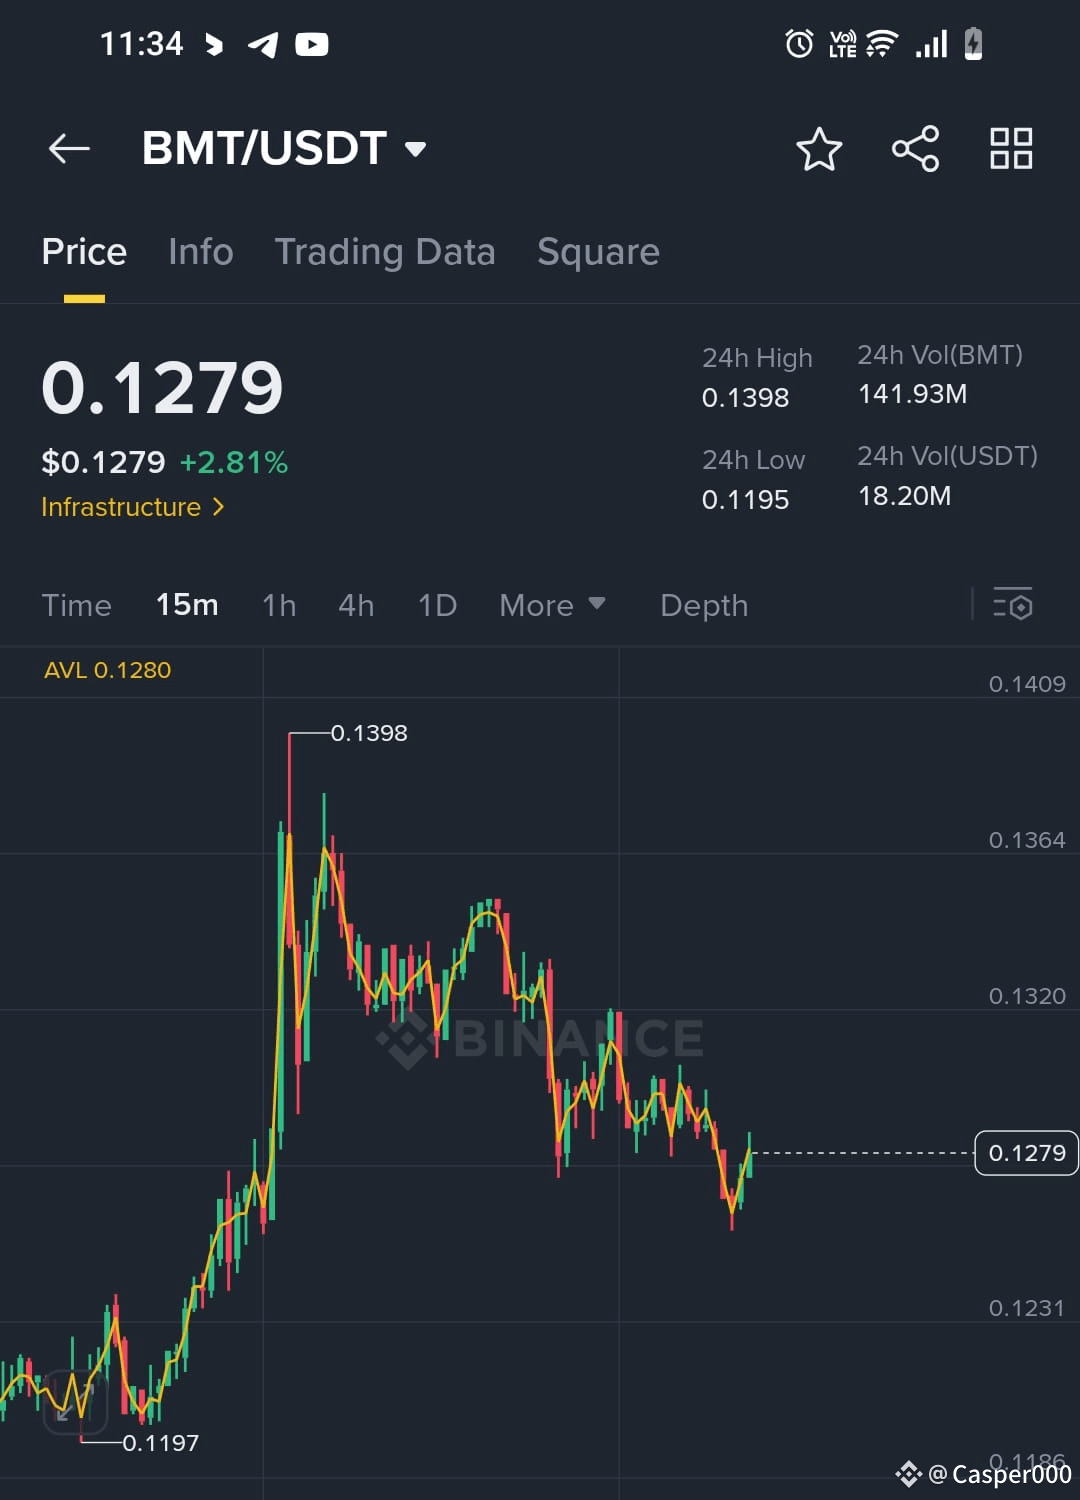Expand the BMT/USDT pair selector arrow
Image resolution: width=1080 pixels, height=1500 pixels.
tap(415, 150)
